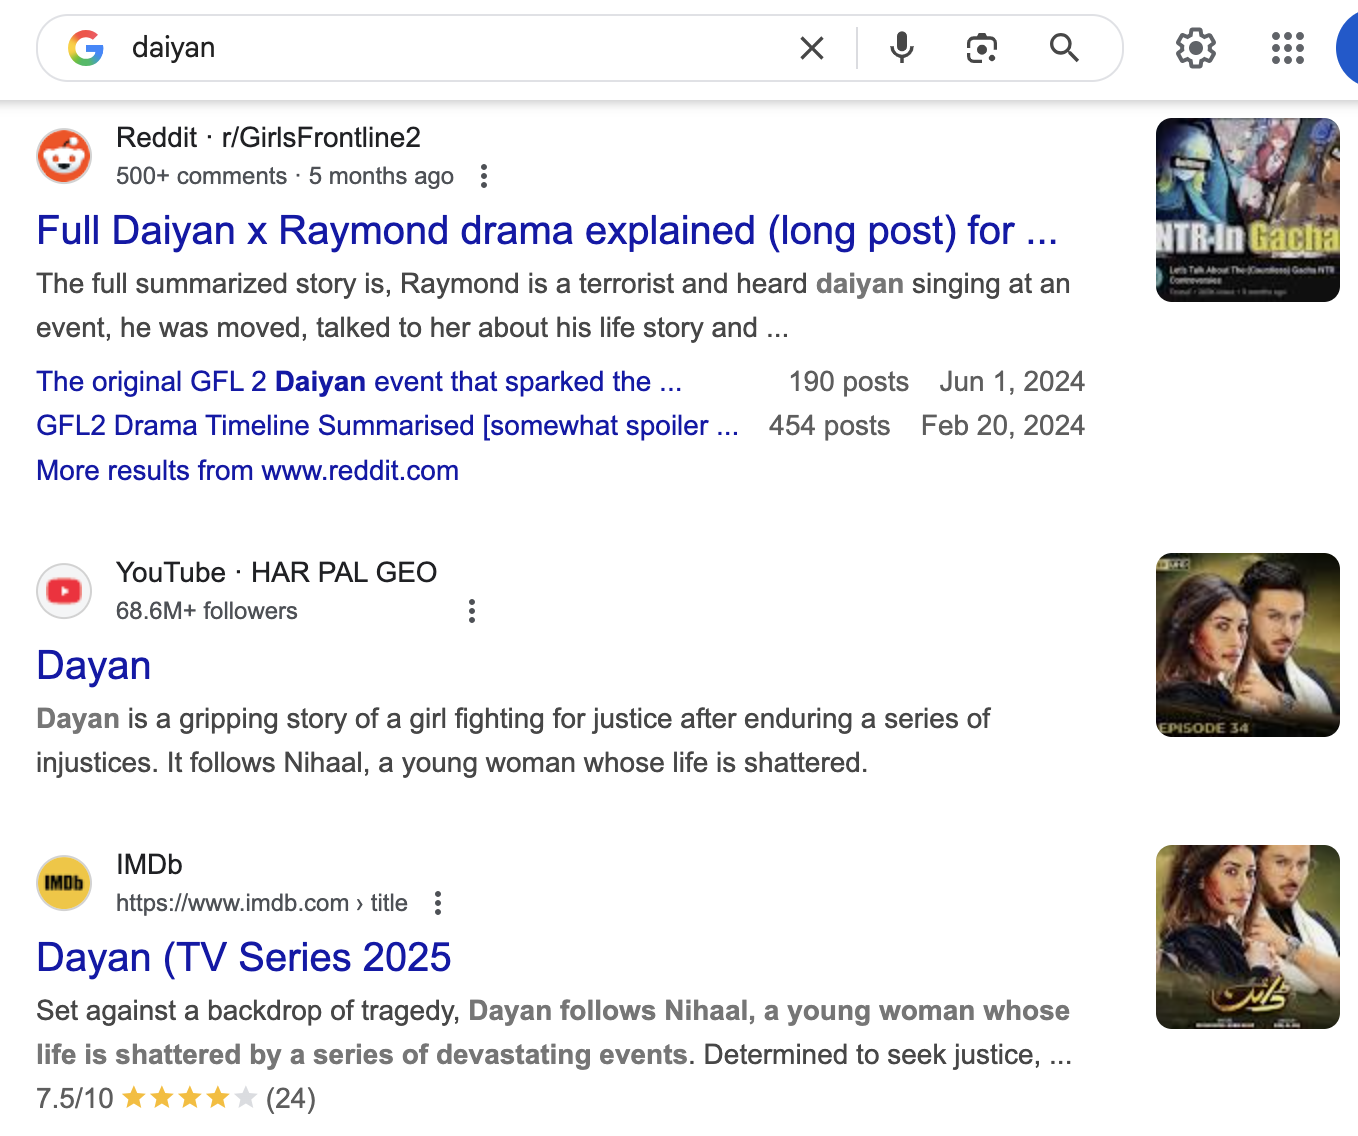
Task: Click YouTube · HAR PAL GEO source text
Action: [276, 573]
